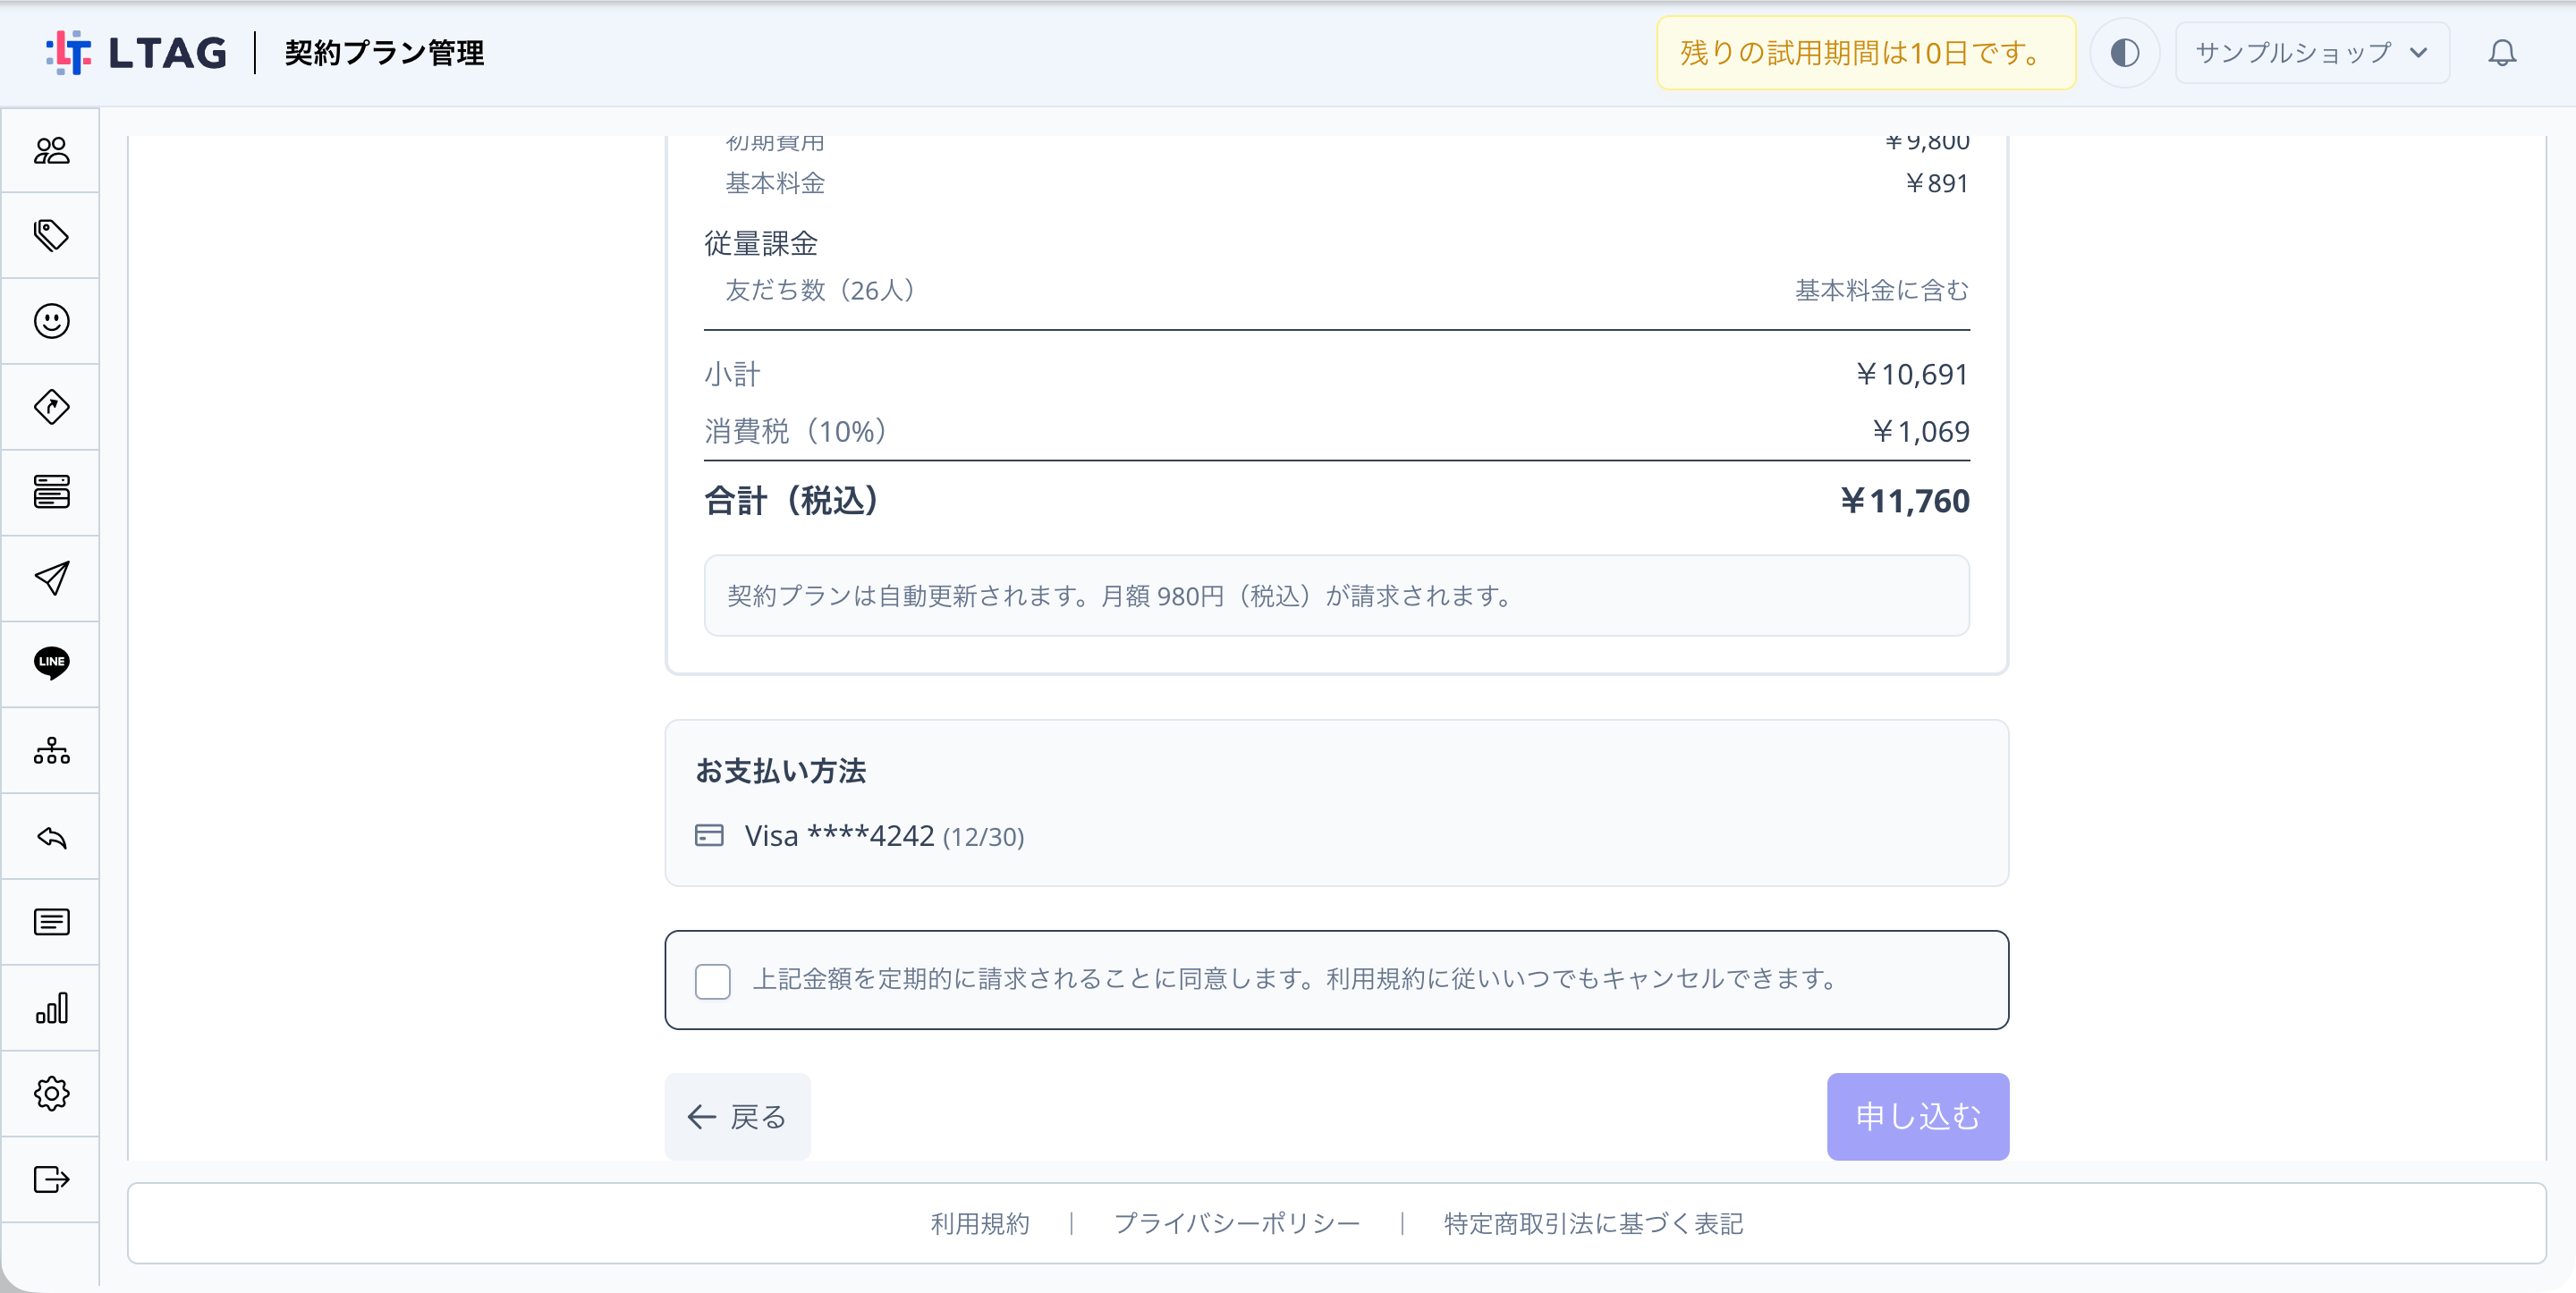Click the credit card icon beside Visa
Image resolution: width=2576 pixels, height=1293 pixels.
click(709, 836)
